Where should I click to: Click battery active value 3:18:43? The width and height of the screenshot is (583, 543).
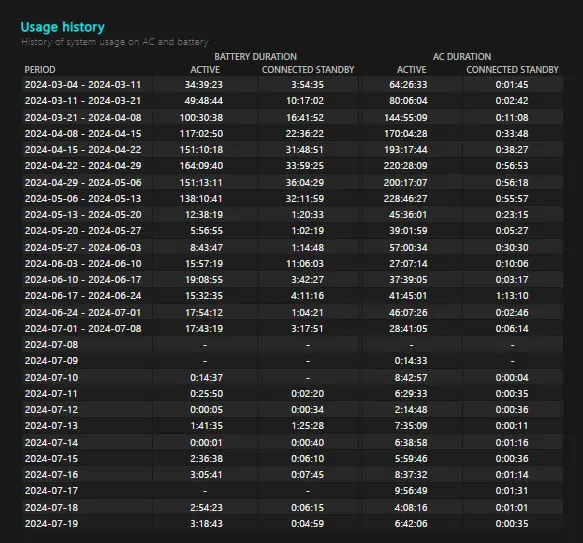tap(206, 524)
